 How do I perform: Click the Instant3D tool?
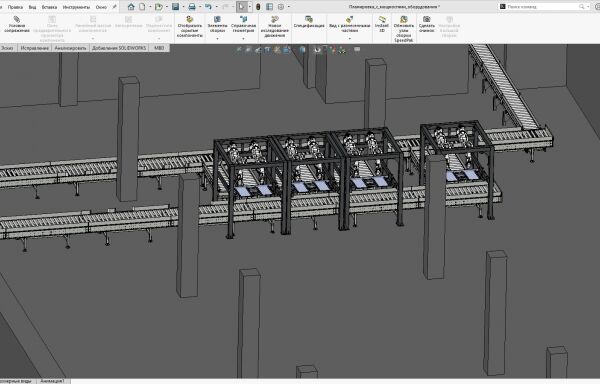click(x=382, y=24)
